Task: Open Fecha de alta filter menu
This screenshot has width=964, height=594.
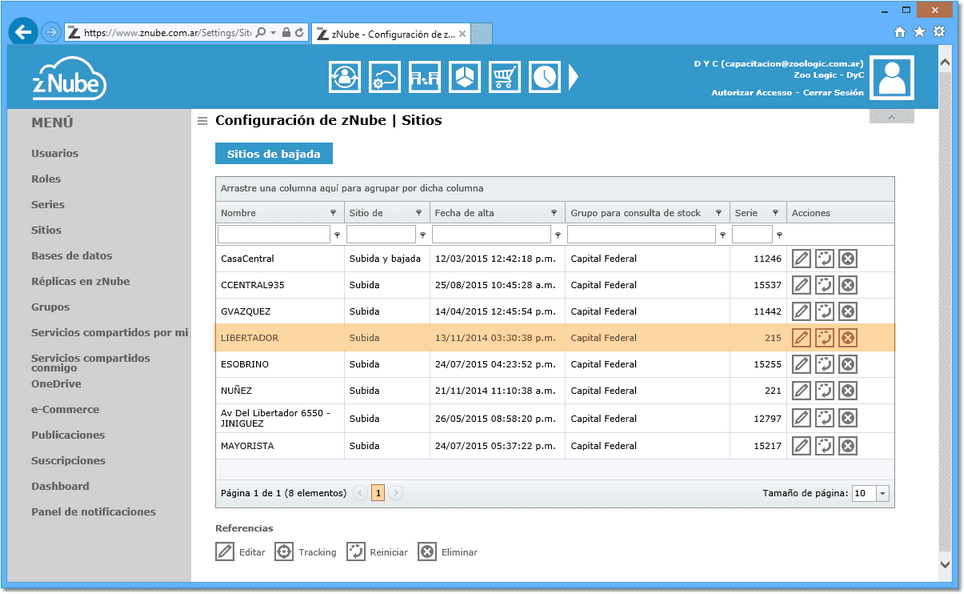Action: pyautogui.click(x=554, y=213)
